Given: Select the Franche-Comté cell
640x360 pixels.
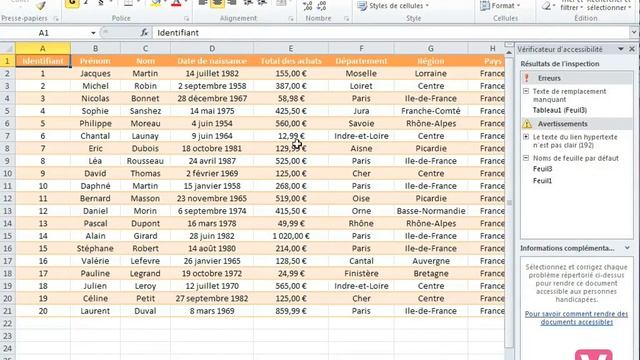Looking at the screenshot, I should (x=431, y=111).
